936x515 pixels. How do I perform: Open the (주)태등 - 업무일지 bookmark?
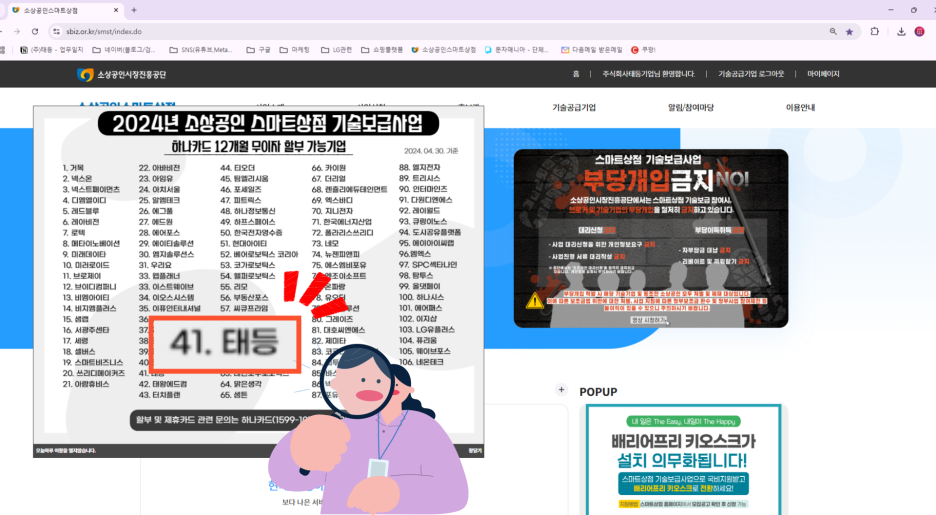52,50
